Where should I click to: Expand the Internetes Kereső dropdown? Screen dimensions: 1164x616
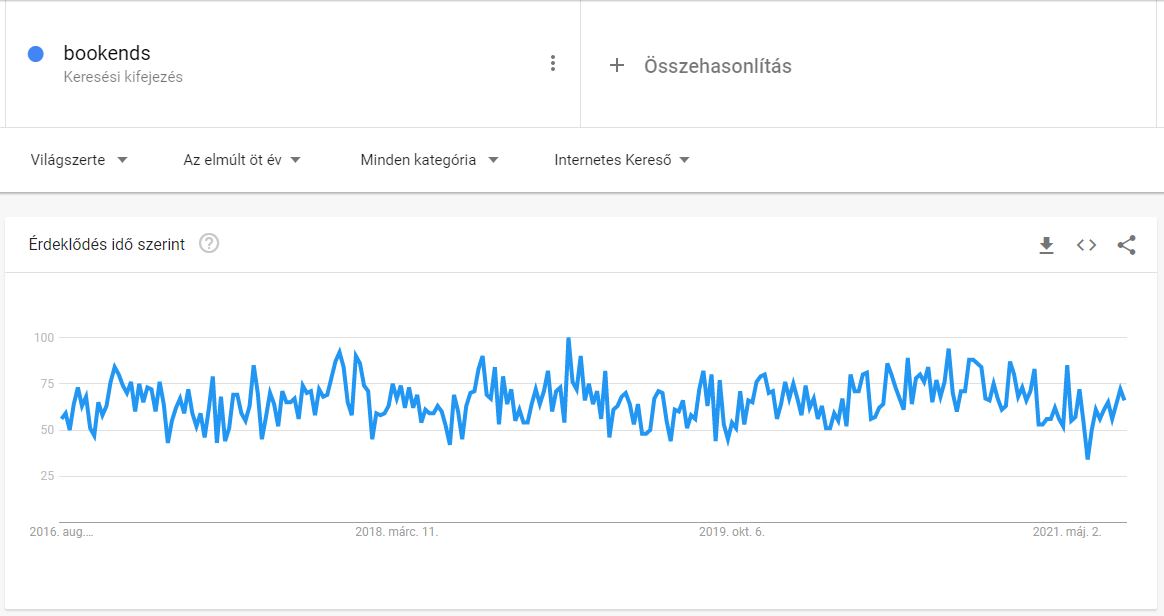click(x=621, y=160)
